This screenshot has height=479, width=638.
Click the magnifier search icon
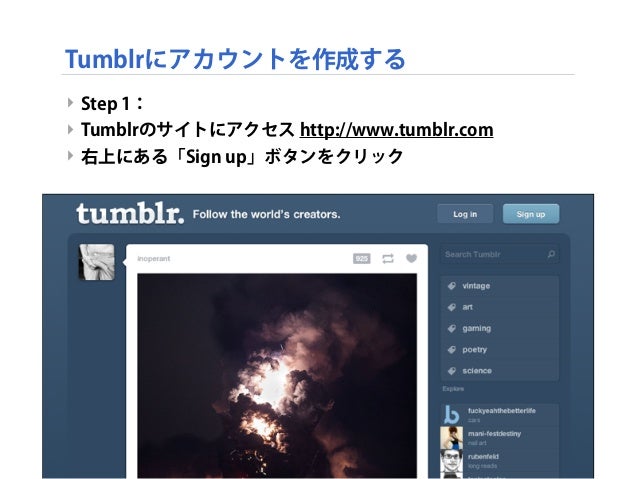(551, 254)
